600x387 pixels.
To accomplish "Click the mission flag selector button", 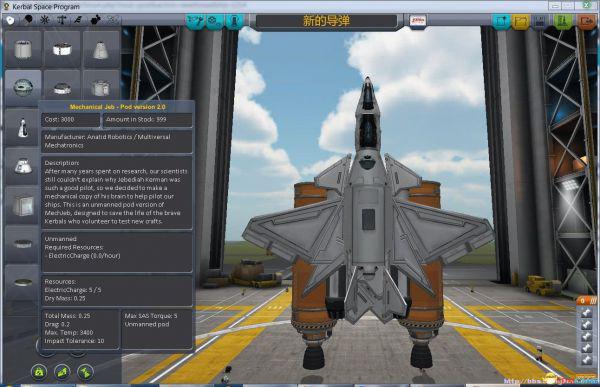I will 417,21.
